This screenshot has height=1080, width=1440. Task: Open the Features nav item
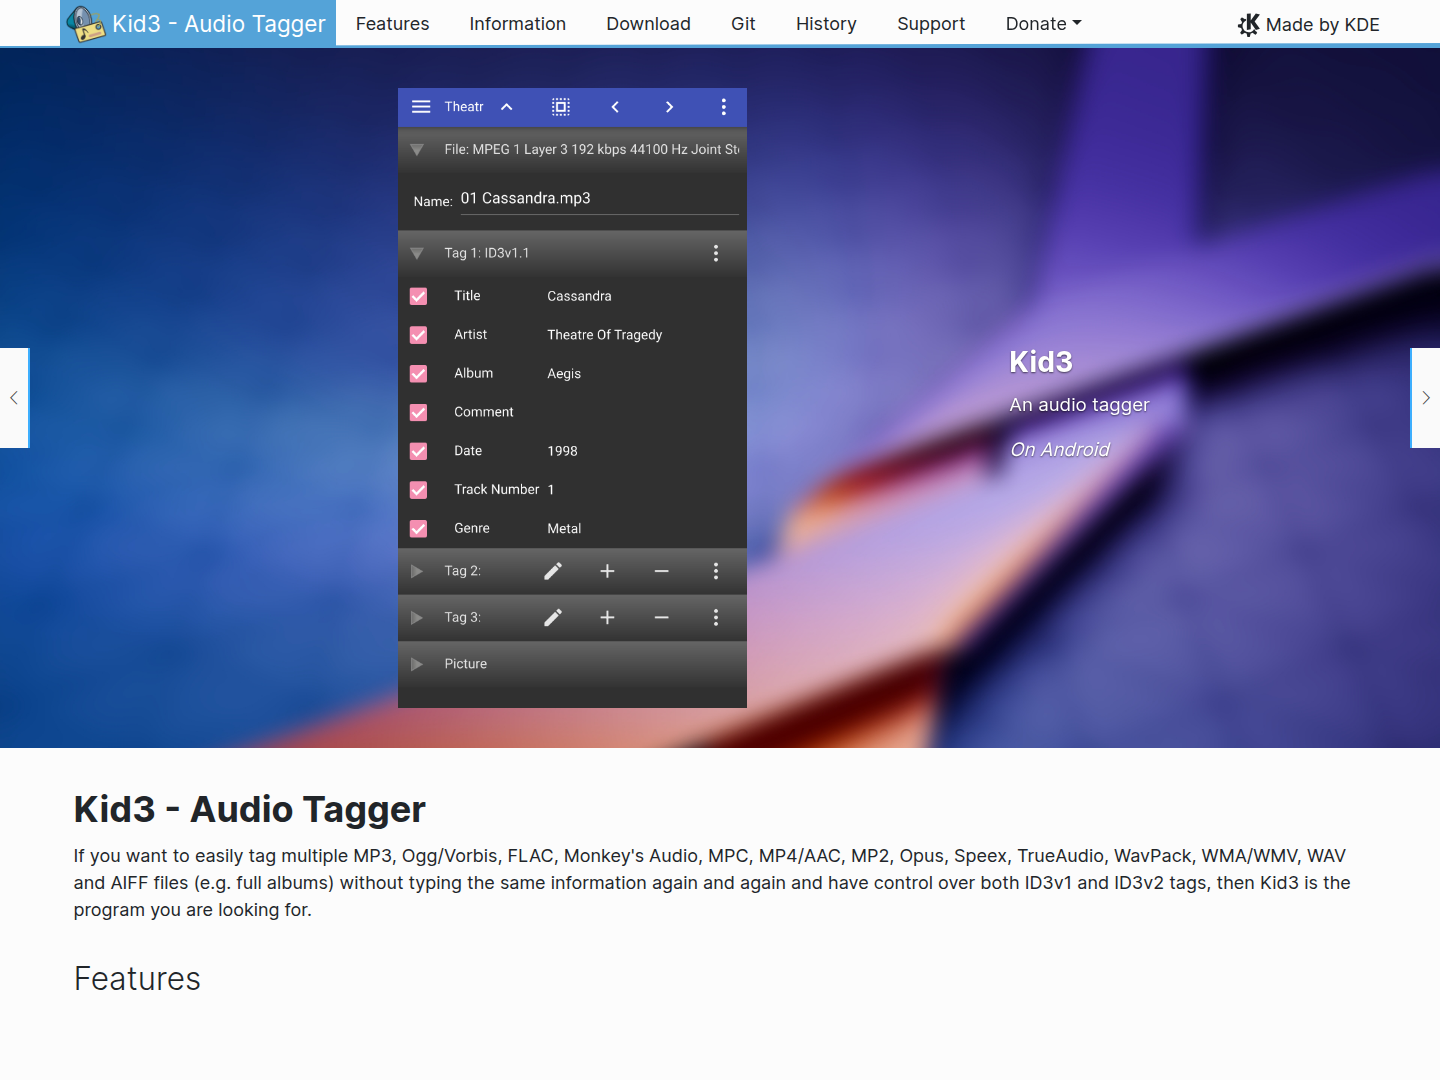392,24
